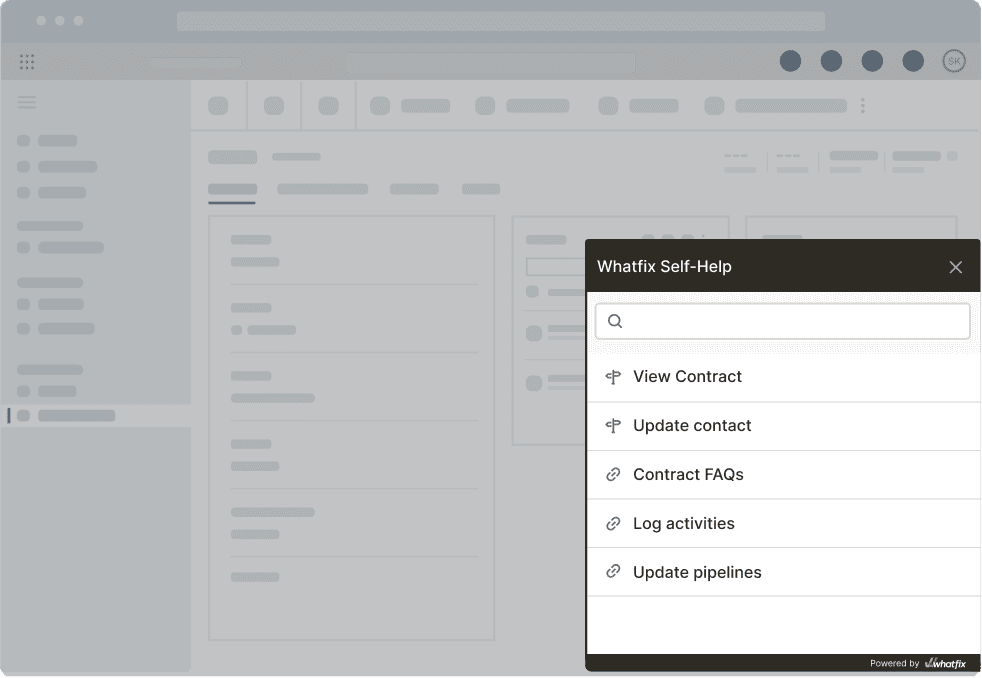Screen dimensions: 982x678
Task: Click the Powered by Whatfix logo
Action: point(945,663)
